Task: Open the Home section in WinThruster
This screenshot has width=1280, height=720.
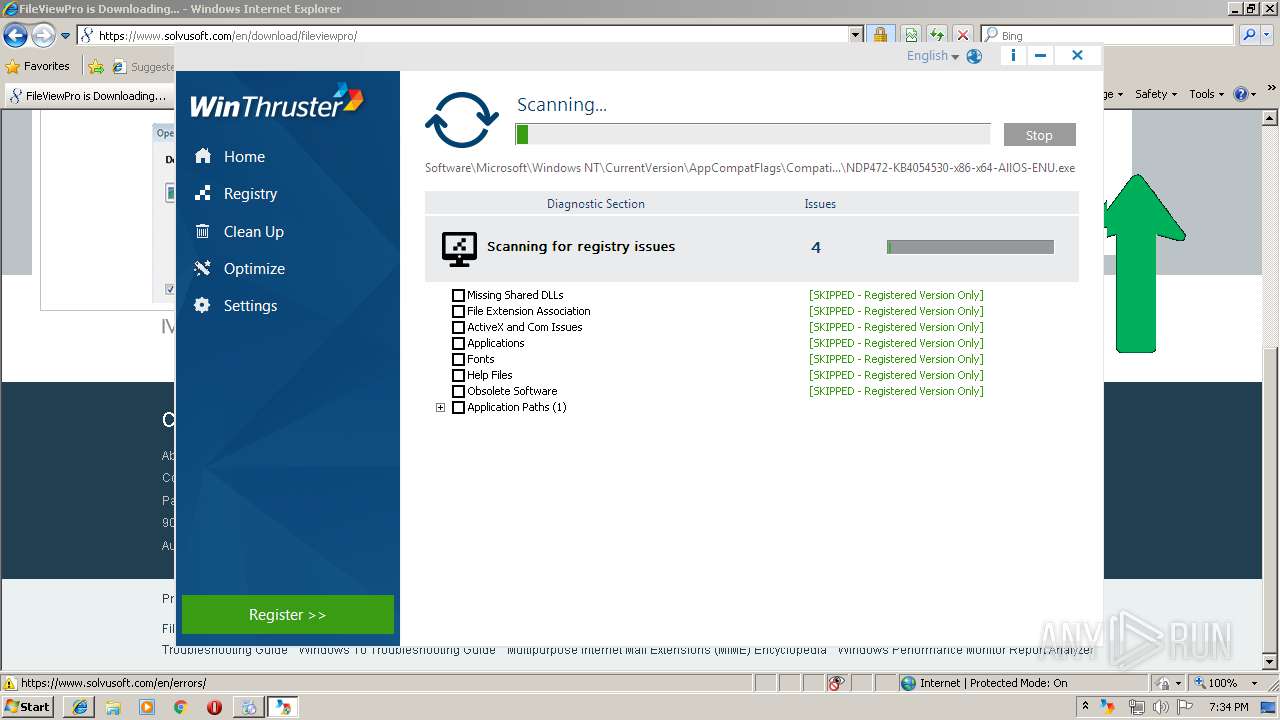Action: [244, 156]
